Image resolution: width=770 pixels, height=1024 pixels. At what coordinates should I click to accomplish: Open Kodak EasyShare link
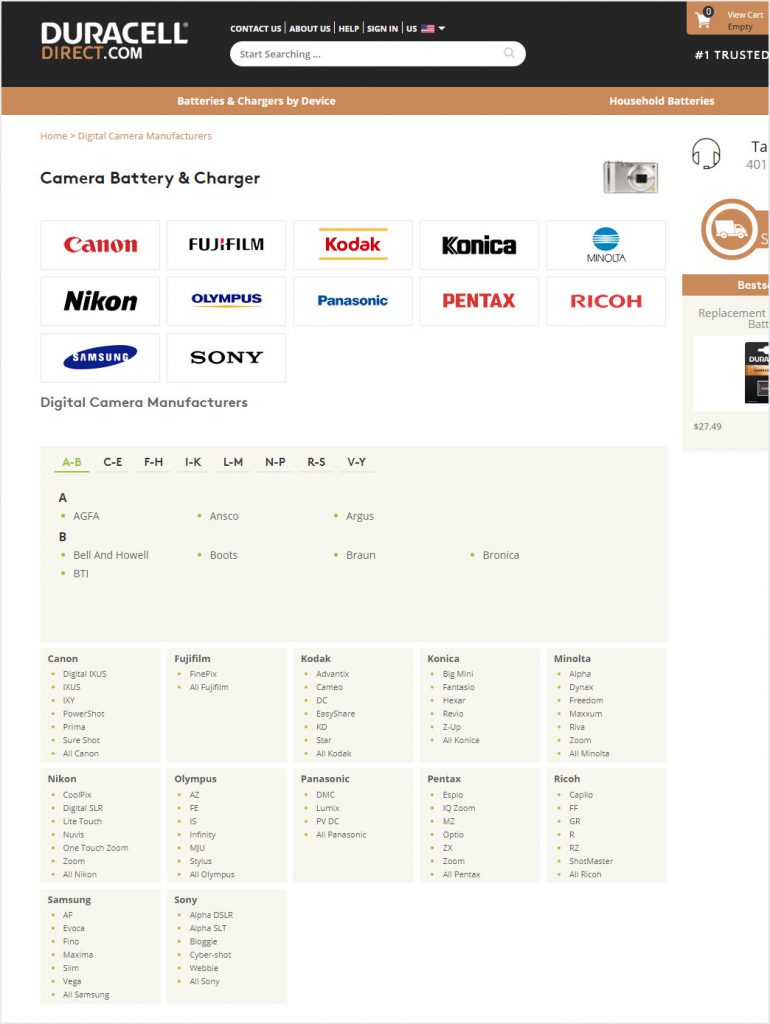[x=336, y=714]
